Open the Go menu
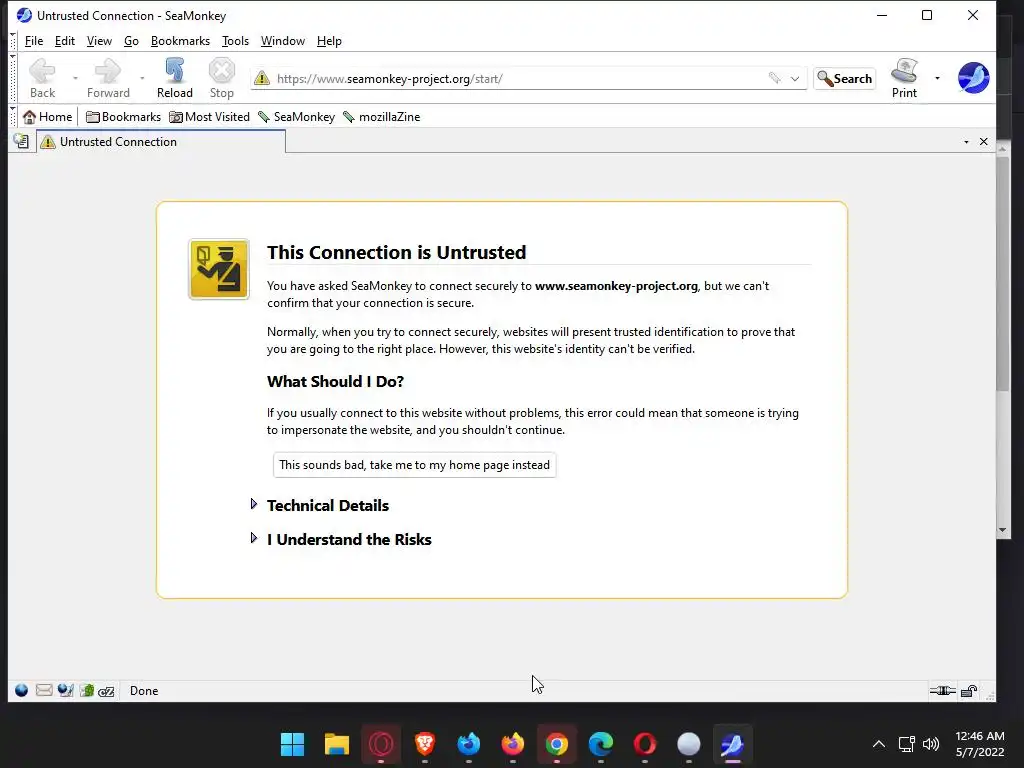1024x768 pixels. [131, 40]
